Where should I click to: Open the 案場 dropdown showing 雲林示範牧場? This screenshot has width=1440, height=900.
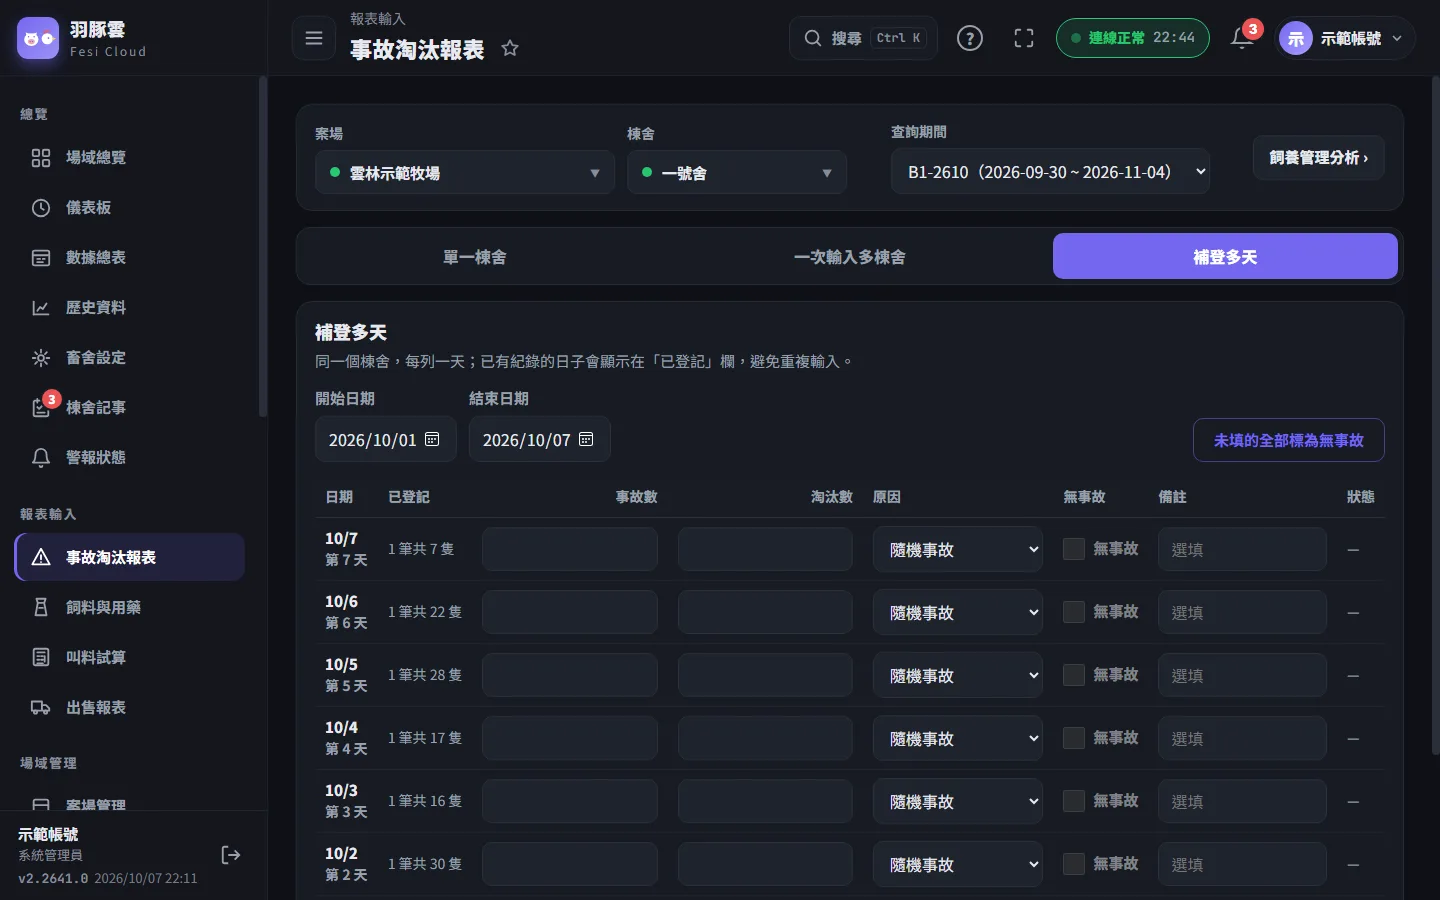click(465, 172)
